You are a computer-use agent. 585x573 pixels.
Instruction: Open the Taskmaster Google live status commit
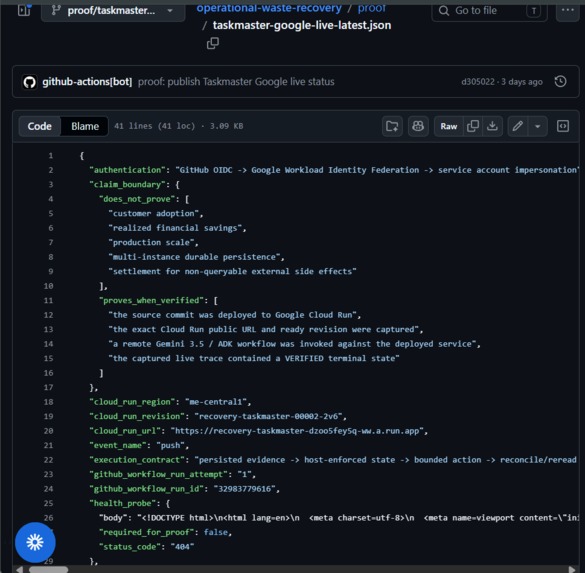236,82
